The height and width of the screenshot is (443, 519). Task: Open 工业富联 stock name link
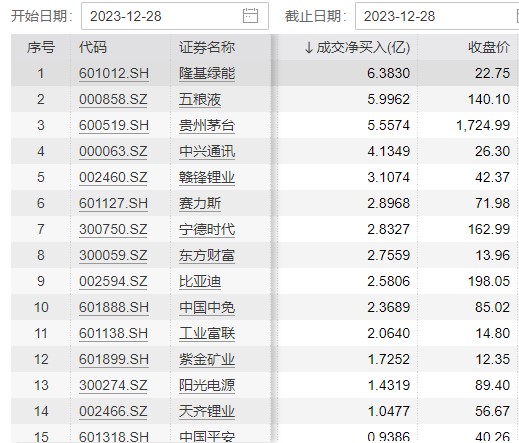207,333
